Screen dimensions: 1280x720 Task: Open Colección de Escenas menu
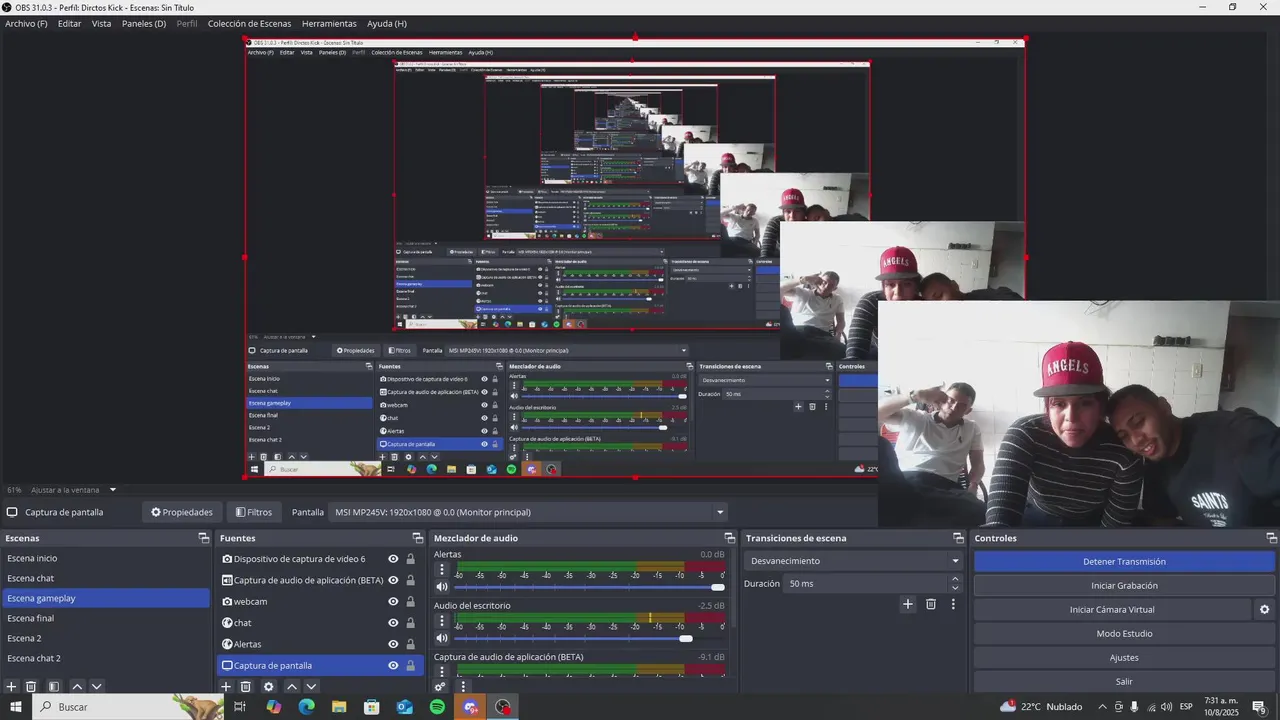250,23
